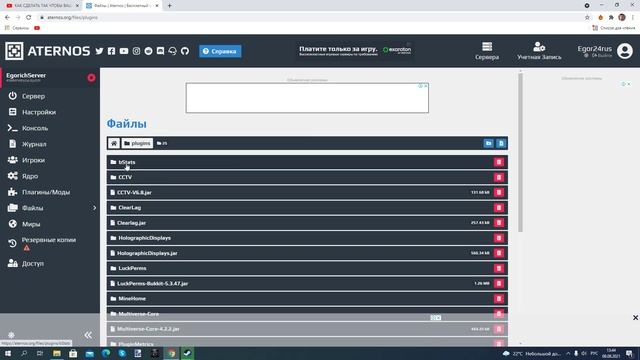Viewport: 640px width, 360px height.
Task: Open the ClearLag folder
Action: [129, 207]
